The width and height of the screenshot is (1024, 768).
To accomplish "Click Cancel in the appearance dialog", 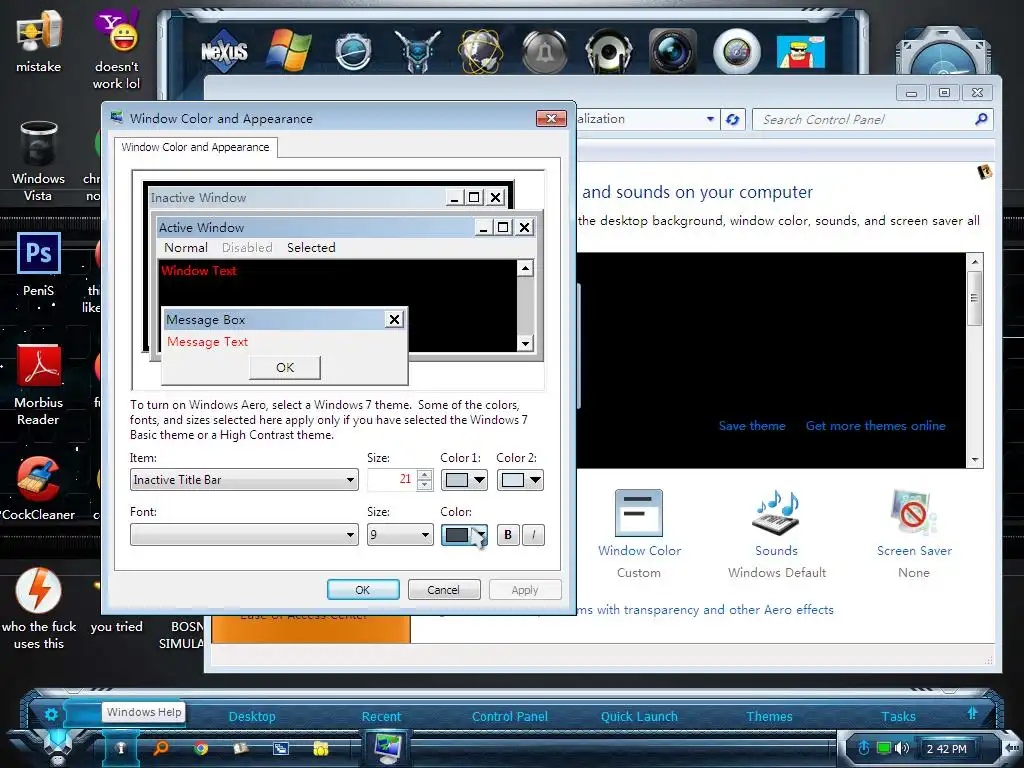I will [x=443, y=590].
